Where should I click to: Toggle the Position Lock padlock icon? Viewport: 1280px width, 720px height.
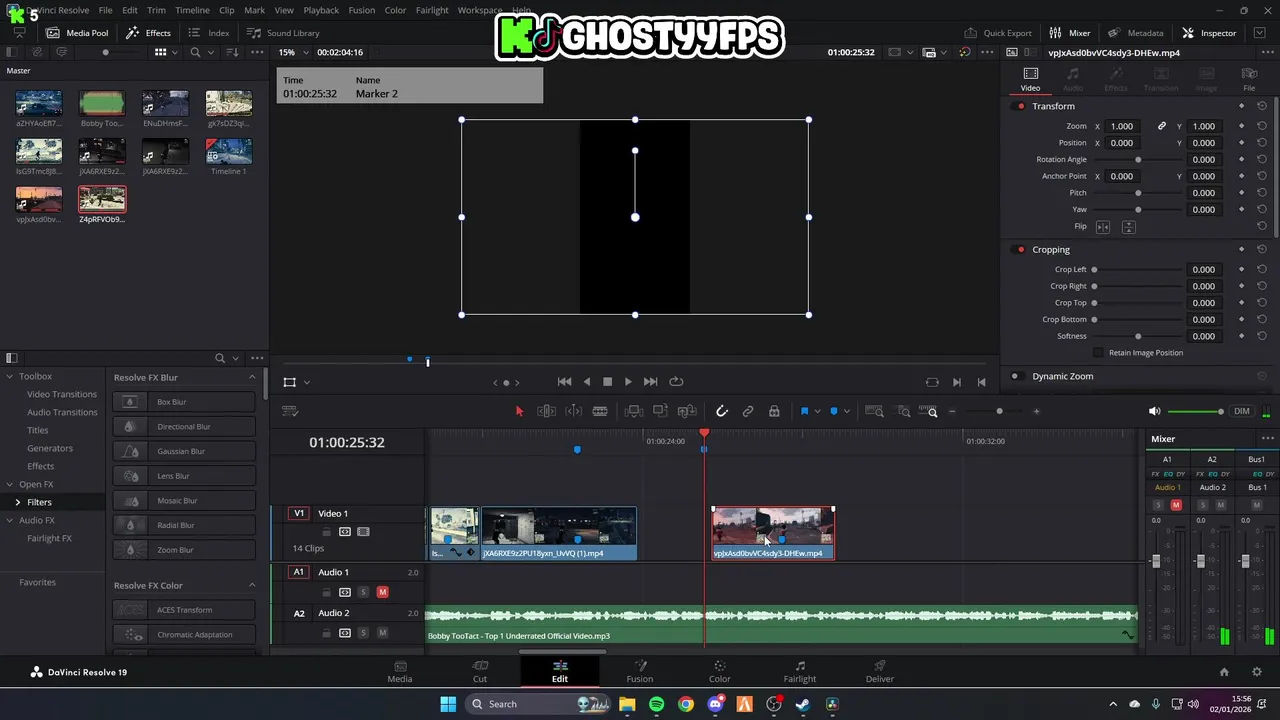(x=774, y=411)
